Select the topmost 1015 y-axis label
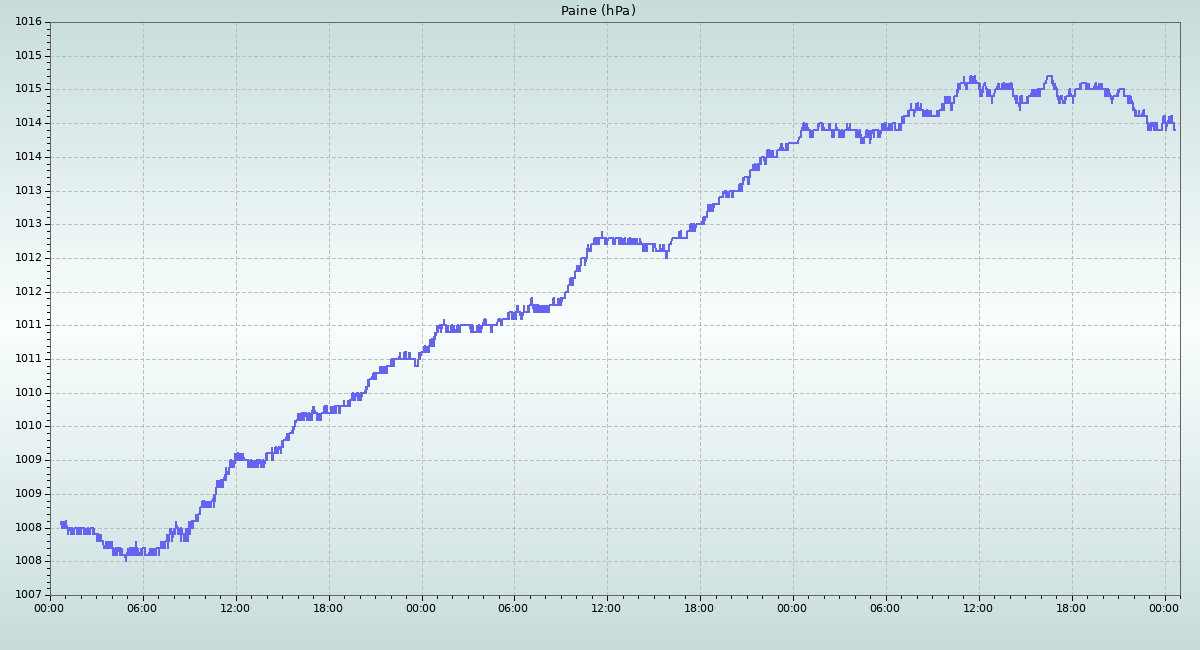This screenshot has width=1200, height=650. 28,56
